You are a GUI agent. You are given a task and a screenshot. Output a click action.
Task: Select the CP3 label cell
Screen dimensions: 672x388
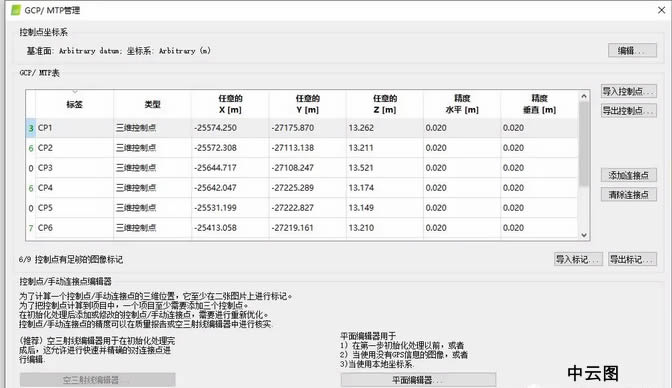pyautogui.click(x=74, y=168)
